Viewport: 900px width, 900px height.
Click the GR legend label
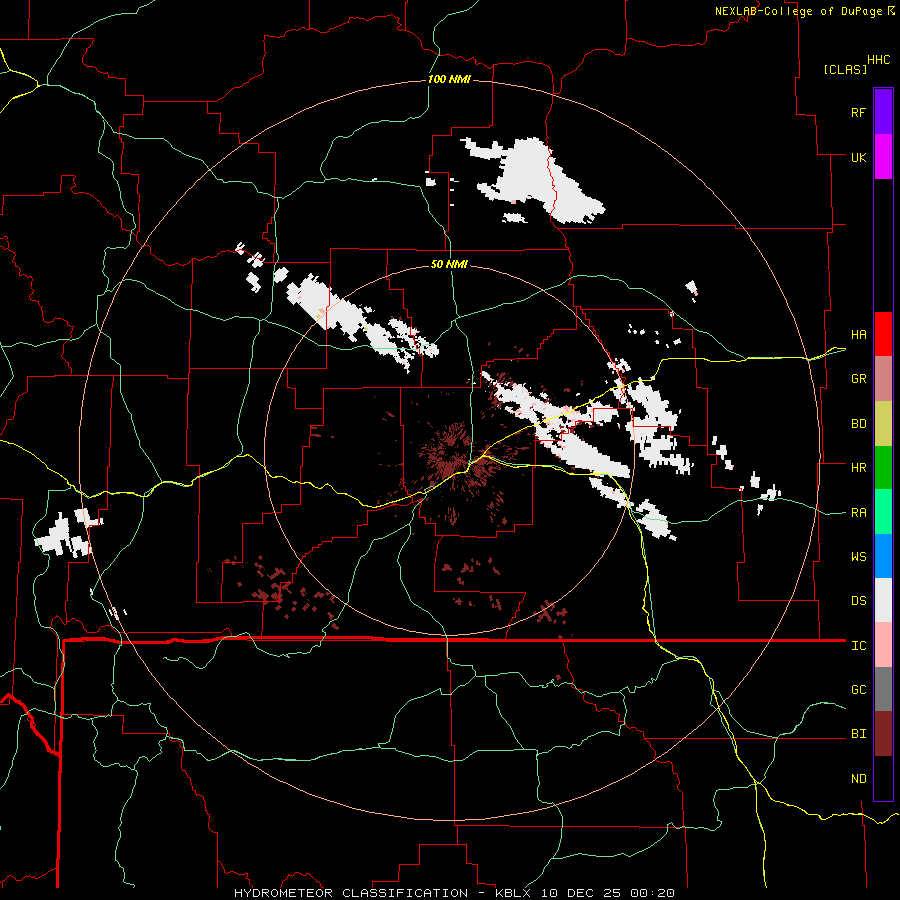coord(858,379)
